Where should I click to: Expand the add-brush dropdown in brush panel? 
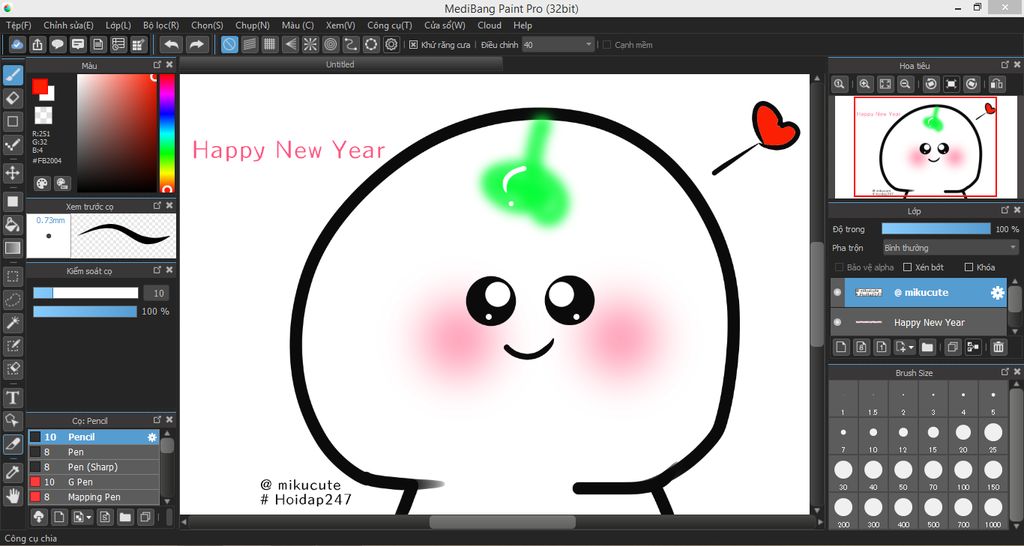89,517
